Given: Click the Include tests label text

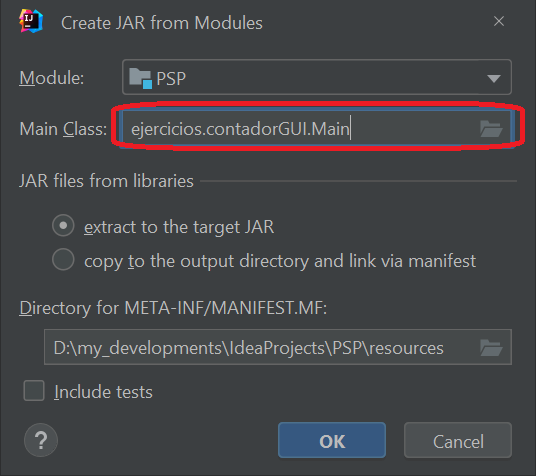Looking at the screenshot, I should tap(104, 392).
